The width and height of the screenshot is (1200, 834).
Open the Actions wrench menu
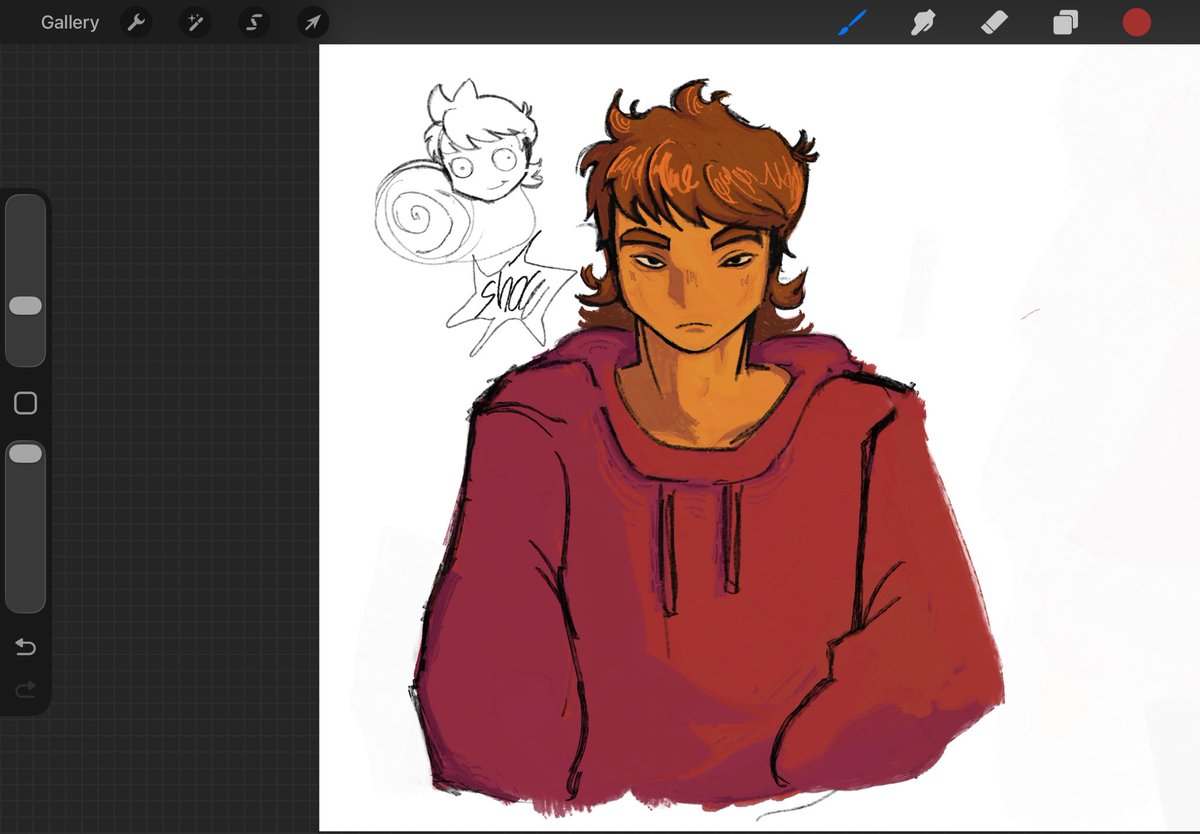pyautogui.click(x=136, y=22)
